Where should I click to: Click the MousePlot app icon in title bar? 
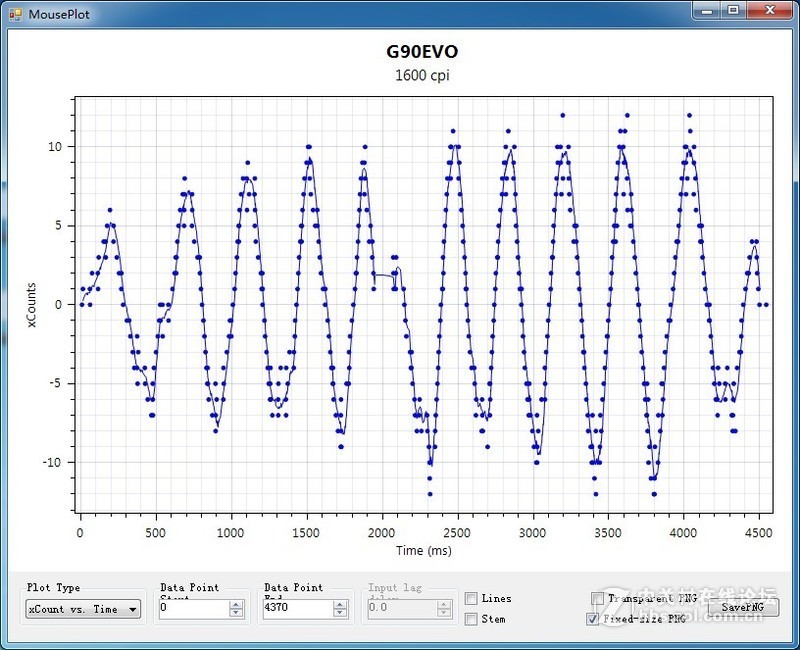tap(15, 13)
